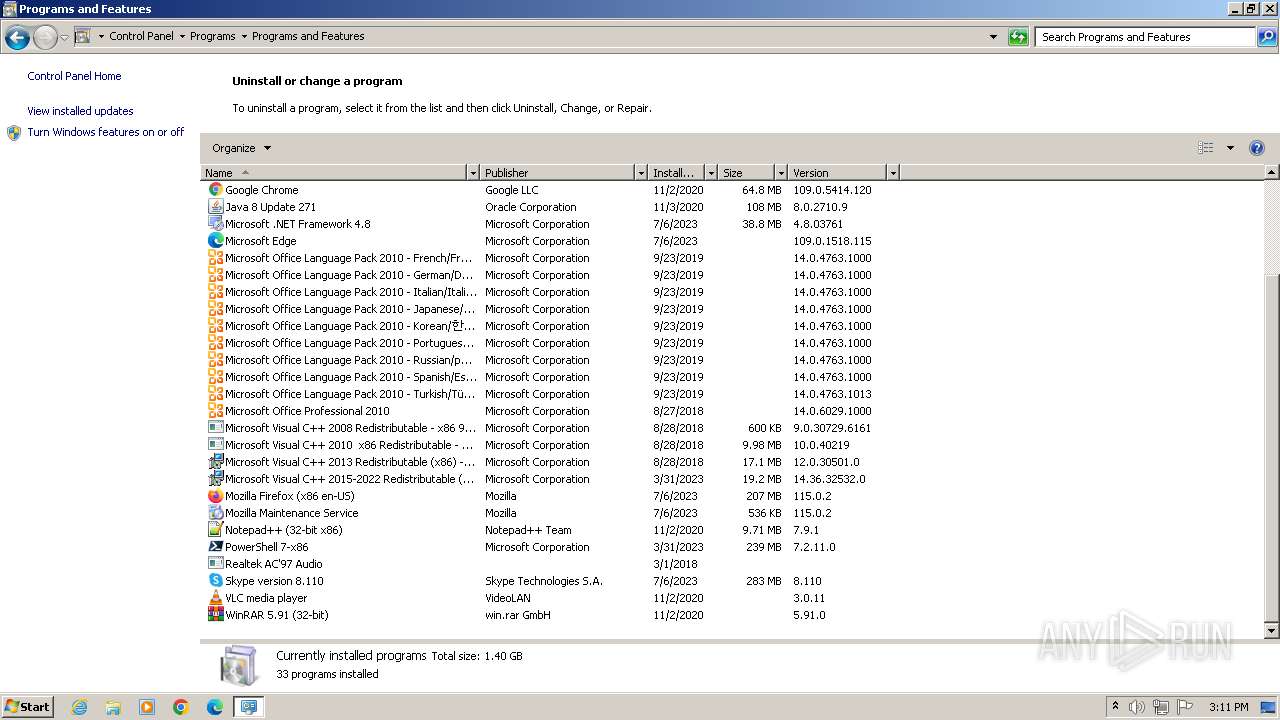Click the list scrollbar up arrow
This screenshot has height=720, width=1280.
[1272, 173]
